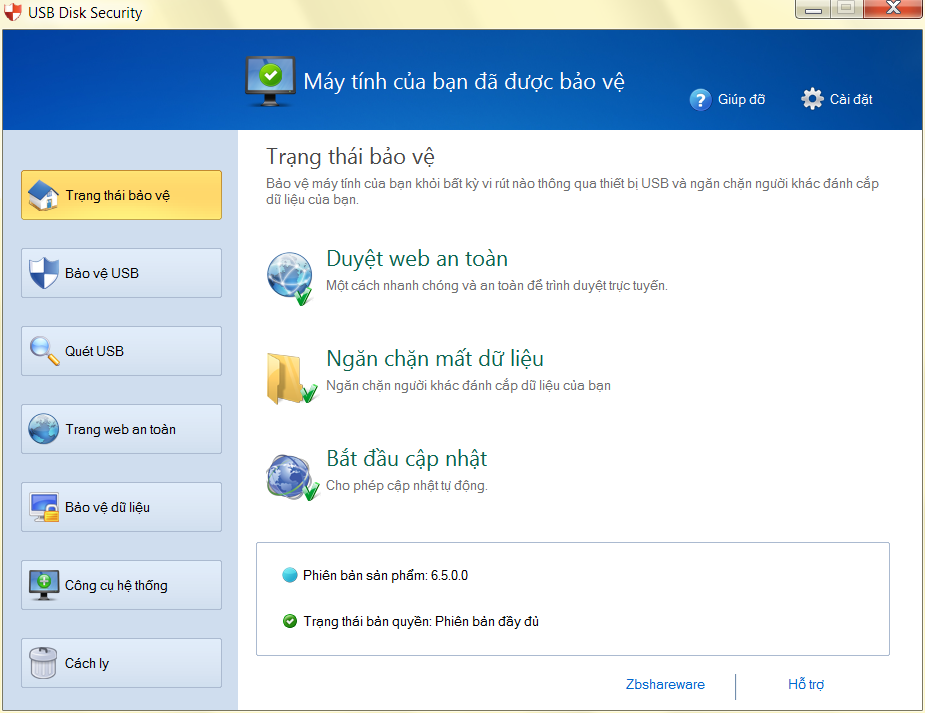This screenshot has height=713, width=925.
Task: Click the trash bin icon for Cách ly
Action: pos(43,663)
